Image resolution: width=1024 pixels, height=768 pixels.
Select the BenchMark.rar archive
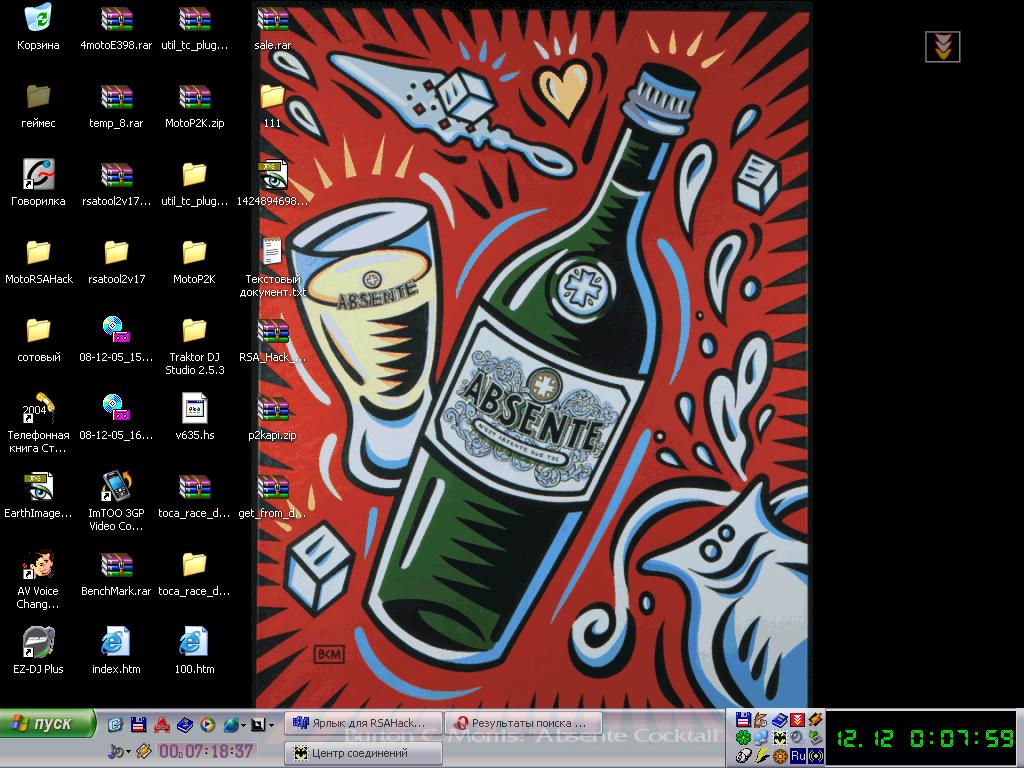coord(116,572)
